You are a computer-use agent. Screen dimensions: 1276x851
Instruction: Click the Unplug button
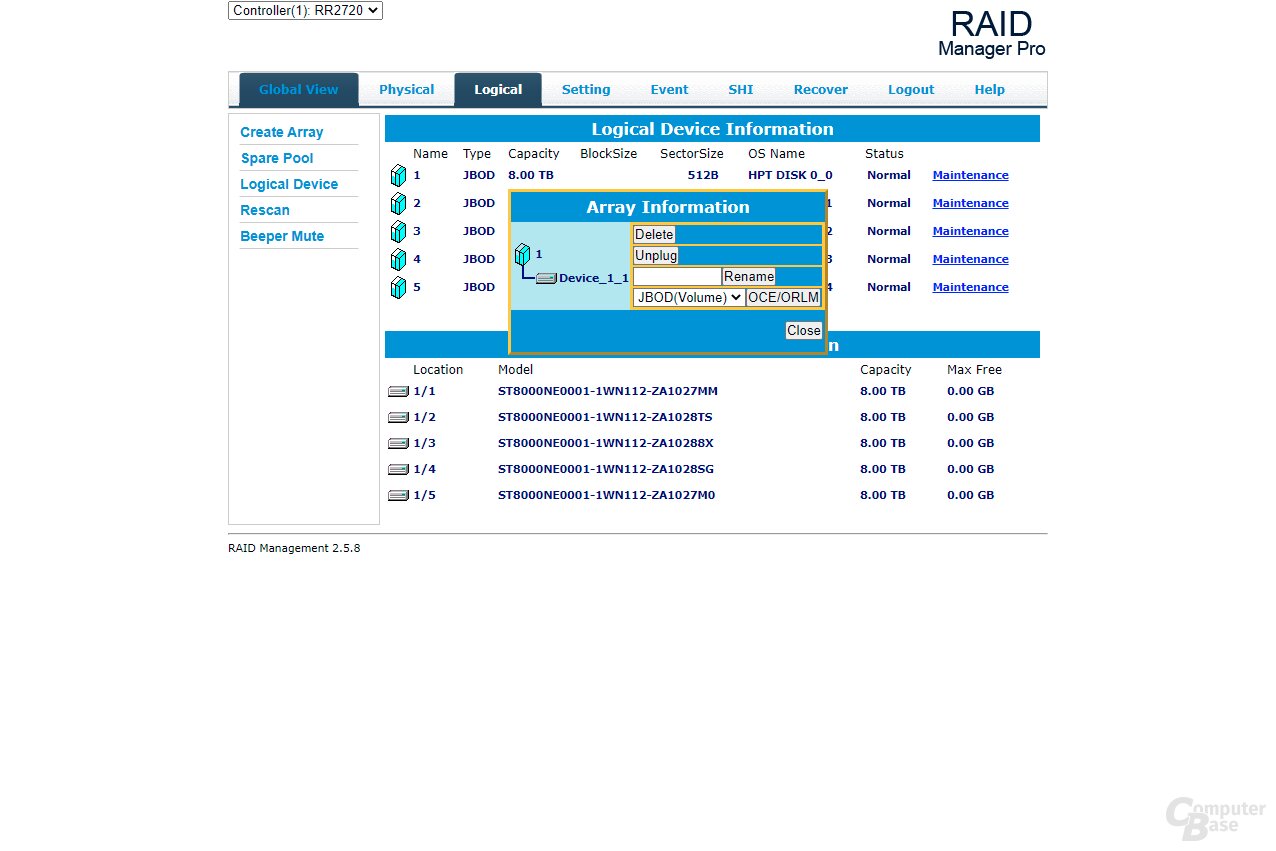pos(656,255)
